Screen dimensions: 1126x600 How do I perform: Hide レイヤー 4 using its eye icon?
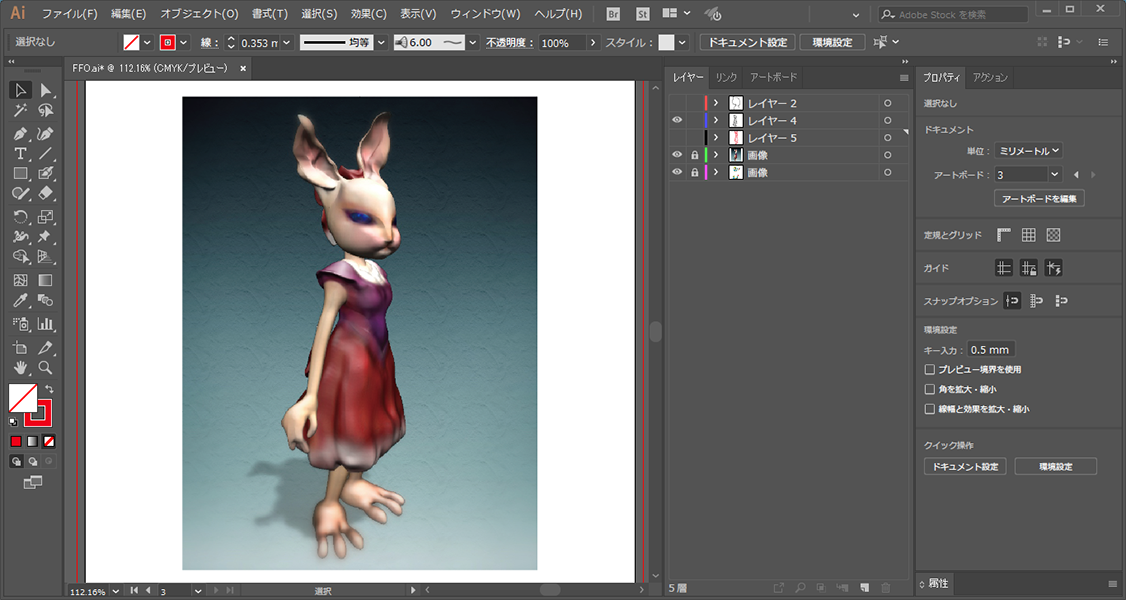tap(676, 120)
